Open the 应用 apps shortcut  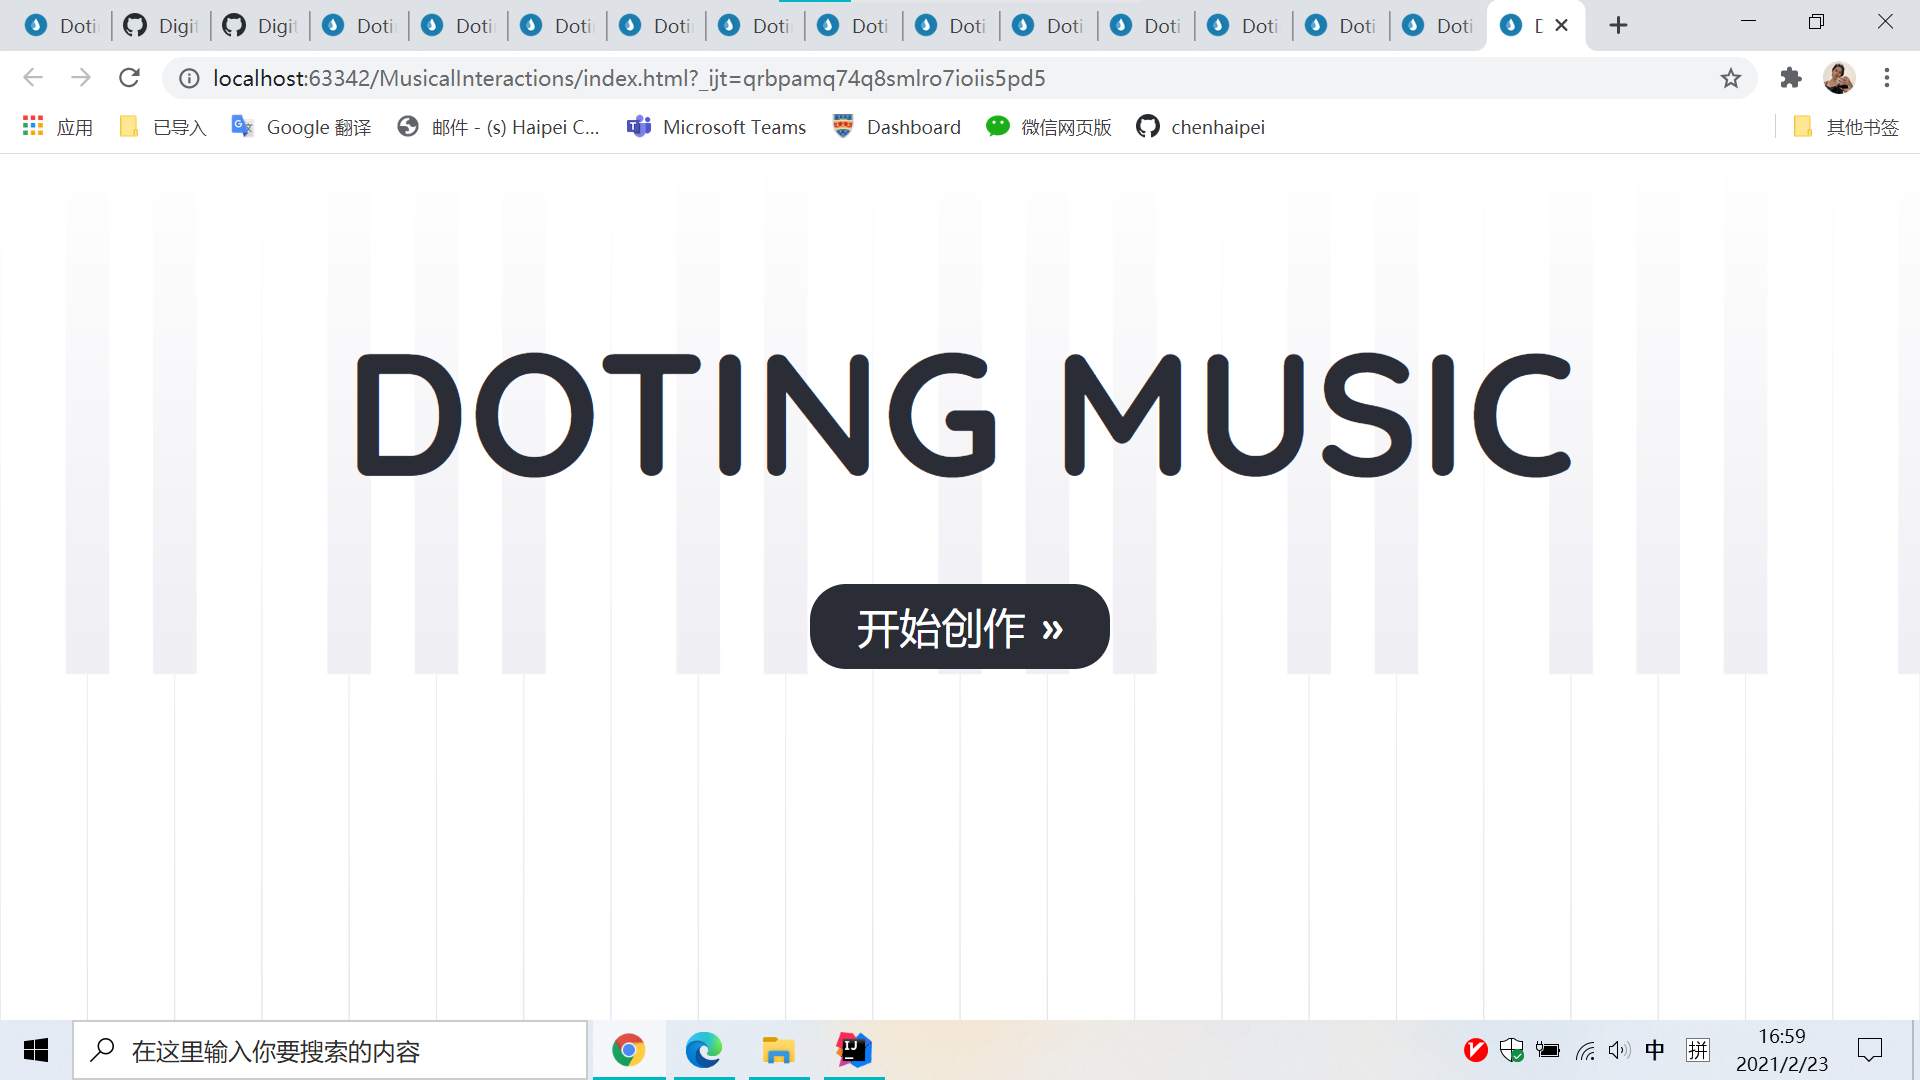pyautogui.click(x=58, y=127)
